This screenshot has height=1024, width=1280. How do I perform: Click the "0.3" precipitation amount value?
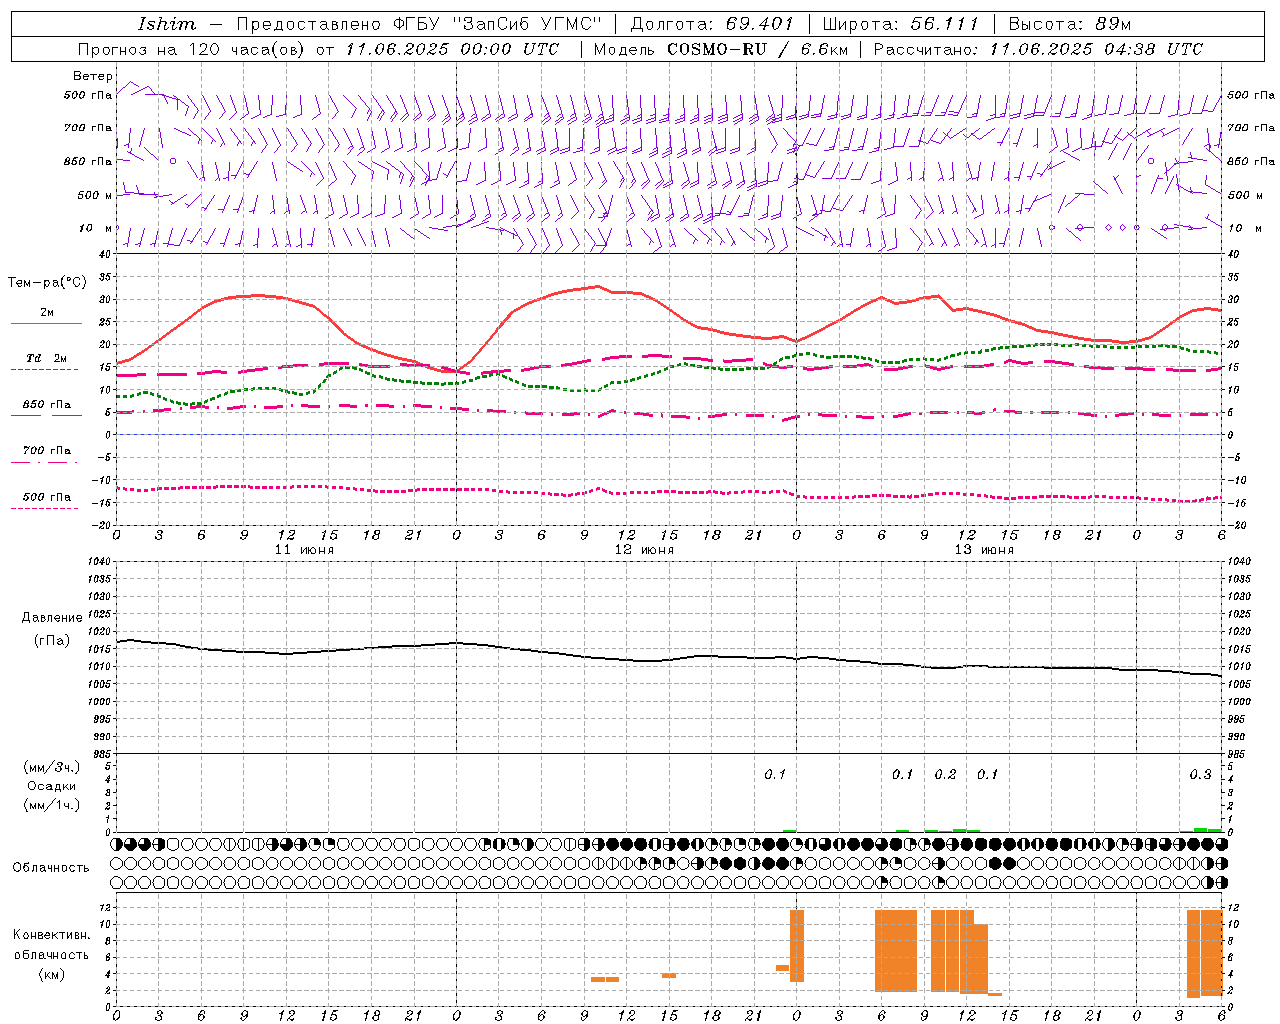[x=1200, y=774]
